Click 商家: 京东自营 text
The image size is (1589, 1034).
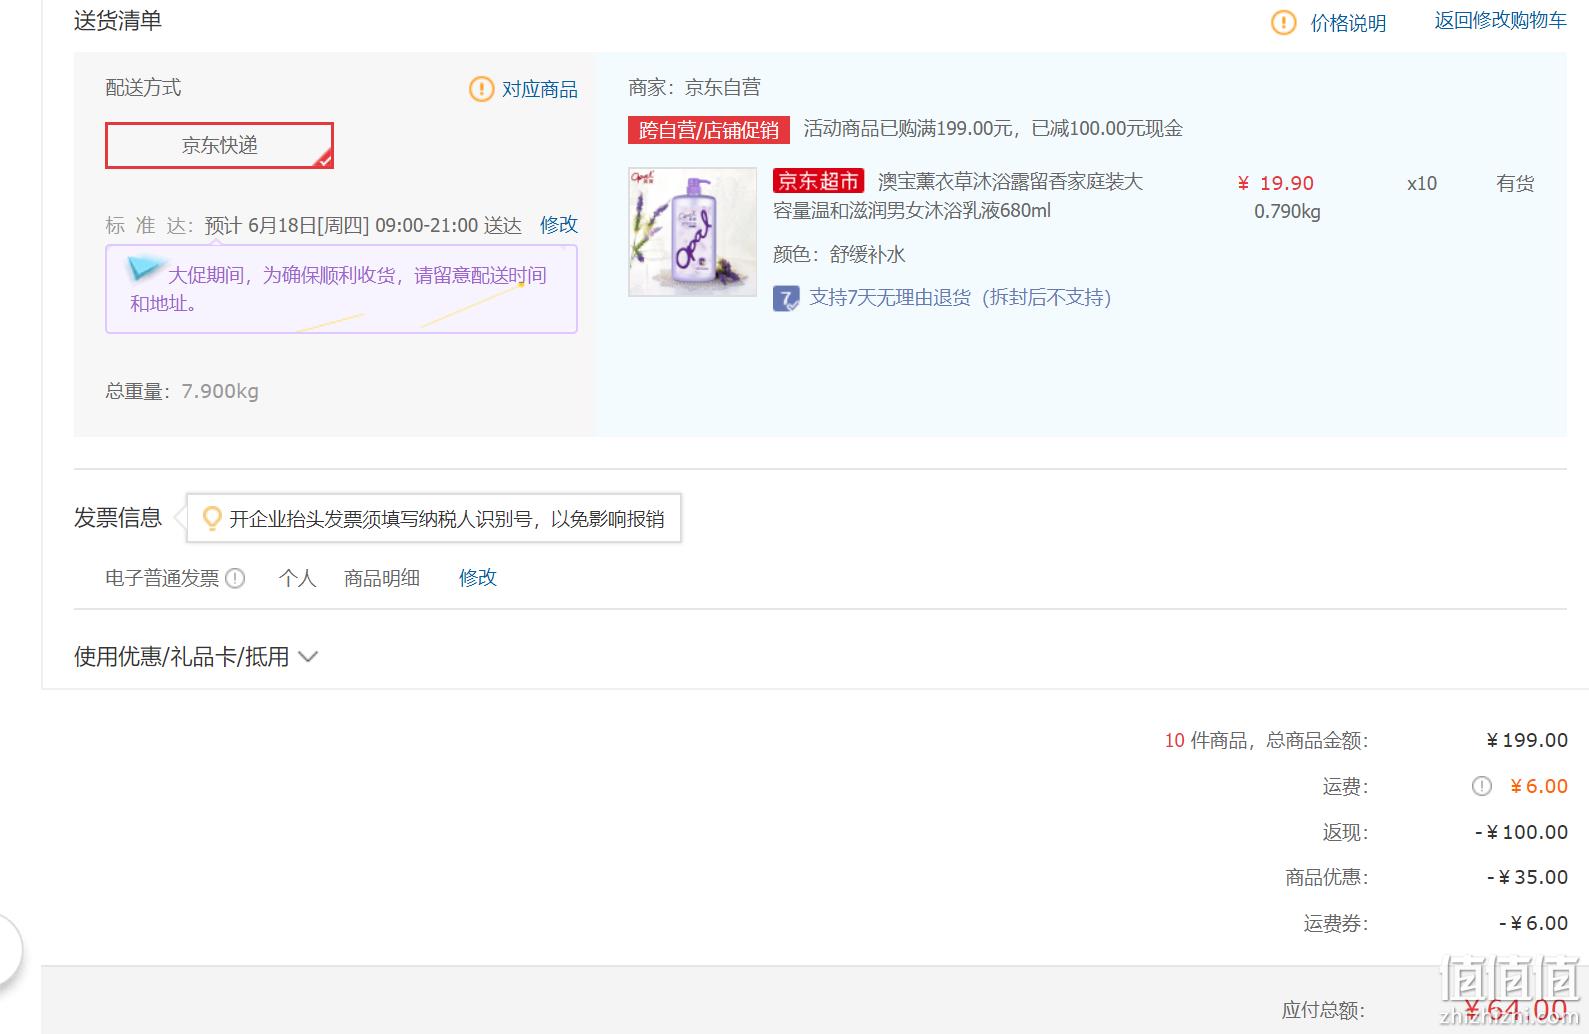point(695,88)
